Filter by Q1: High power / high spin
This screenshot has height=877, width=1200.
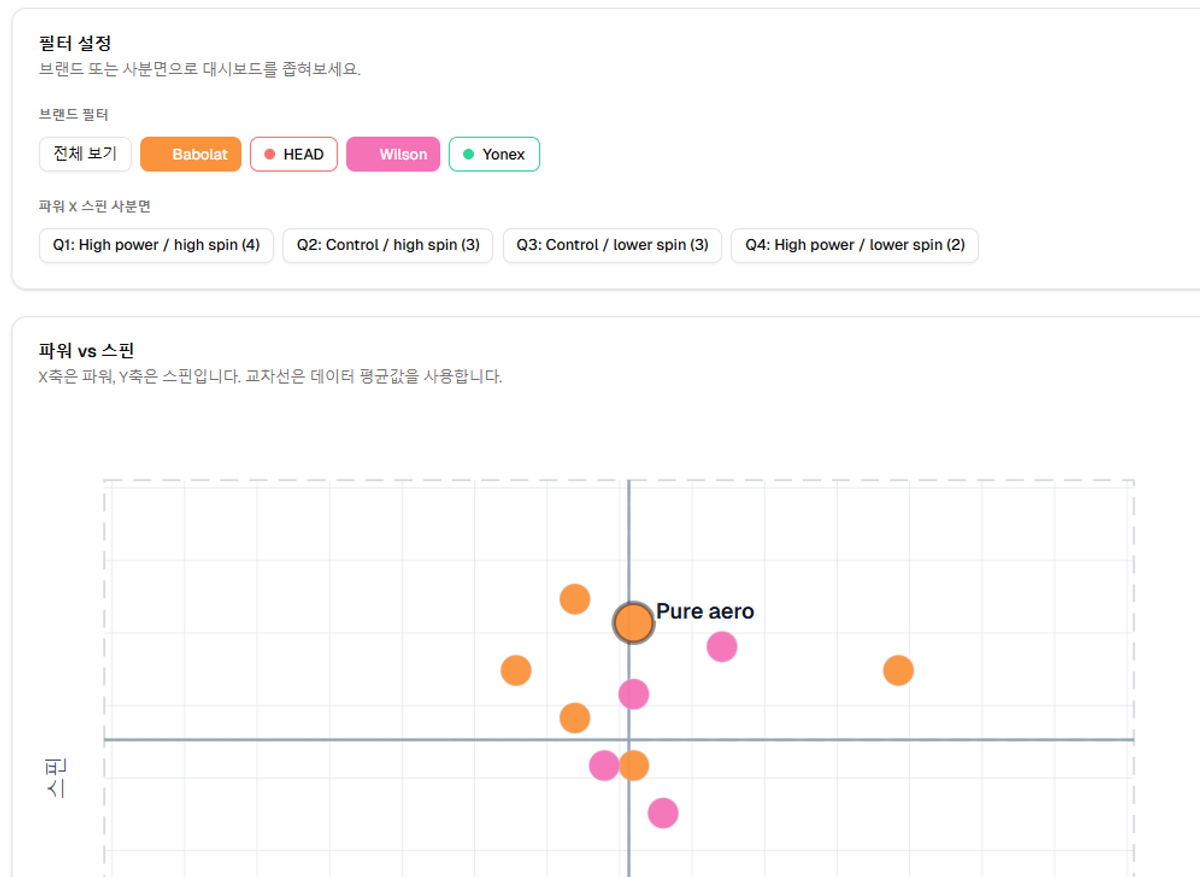(x=156, y=245)
